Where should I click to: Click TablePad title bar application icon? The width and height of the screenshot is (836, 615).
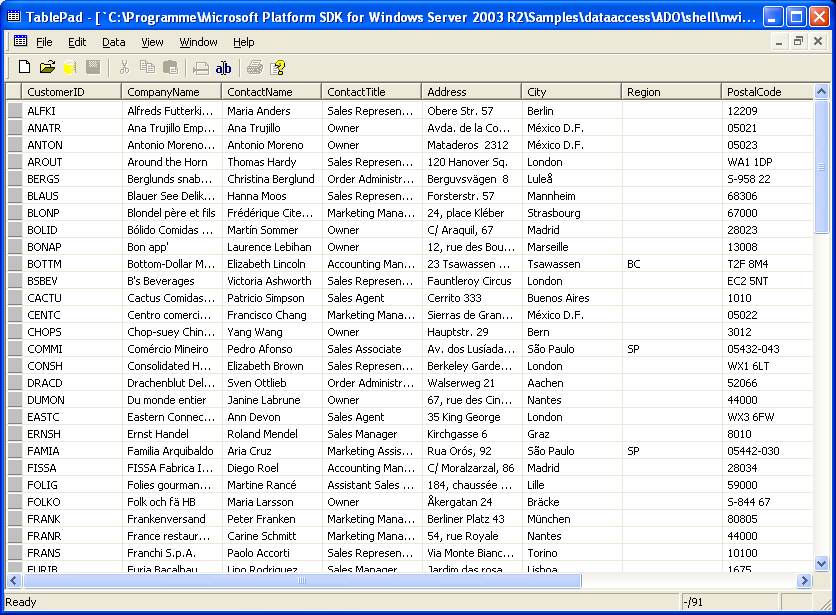[x=13, y=17]
